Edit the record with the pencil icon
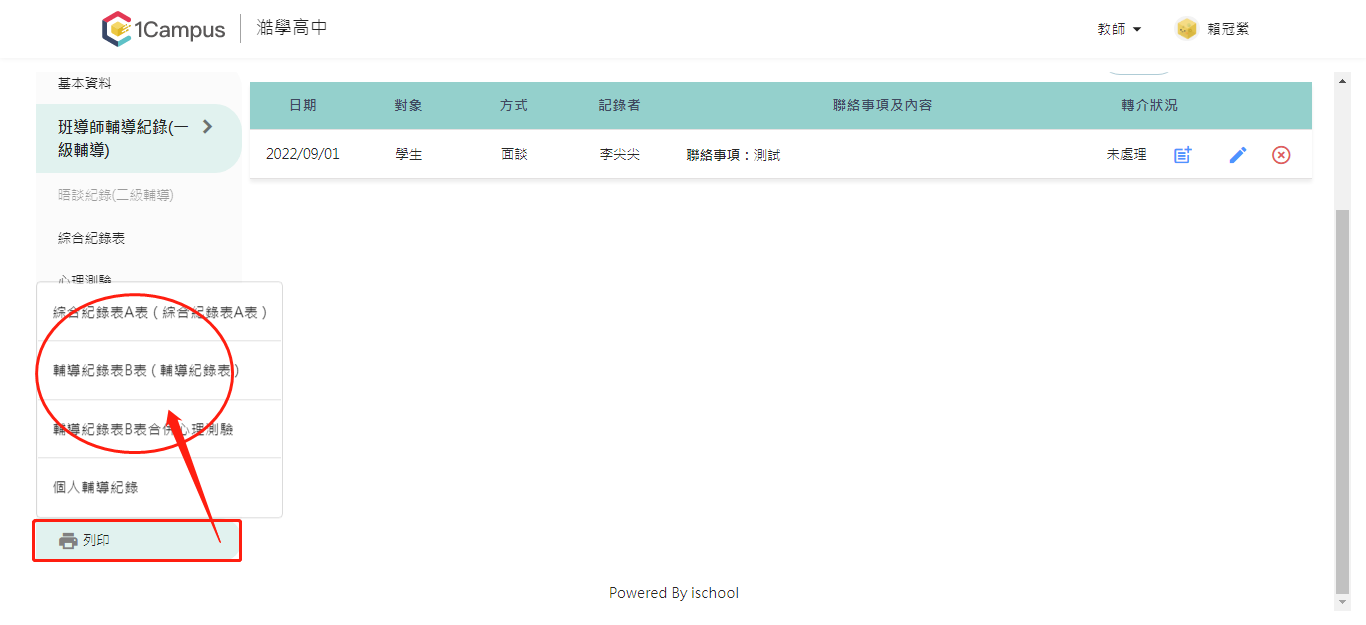The width and height of the screenshot is (1366, 625). [1238, 155]
